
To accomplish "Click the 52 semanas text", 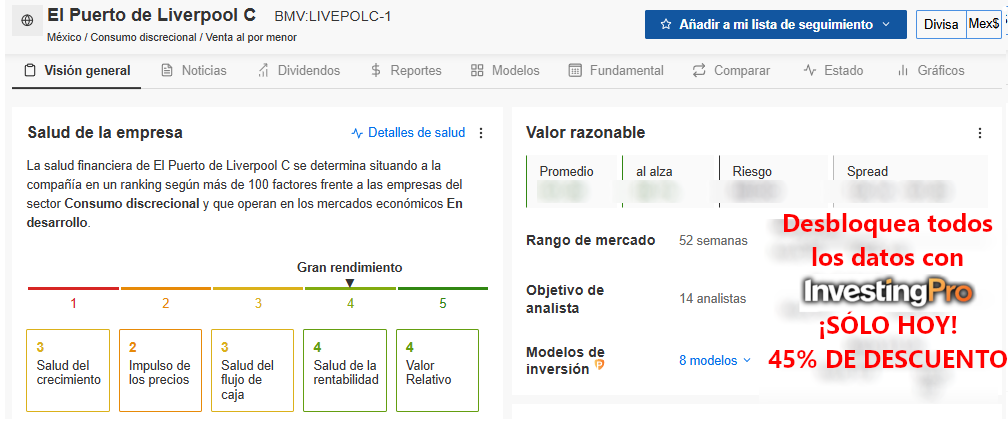I will (x=714, y=241).
